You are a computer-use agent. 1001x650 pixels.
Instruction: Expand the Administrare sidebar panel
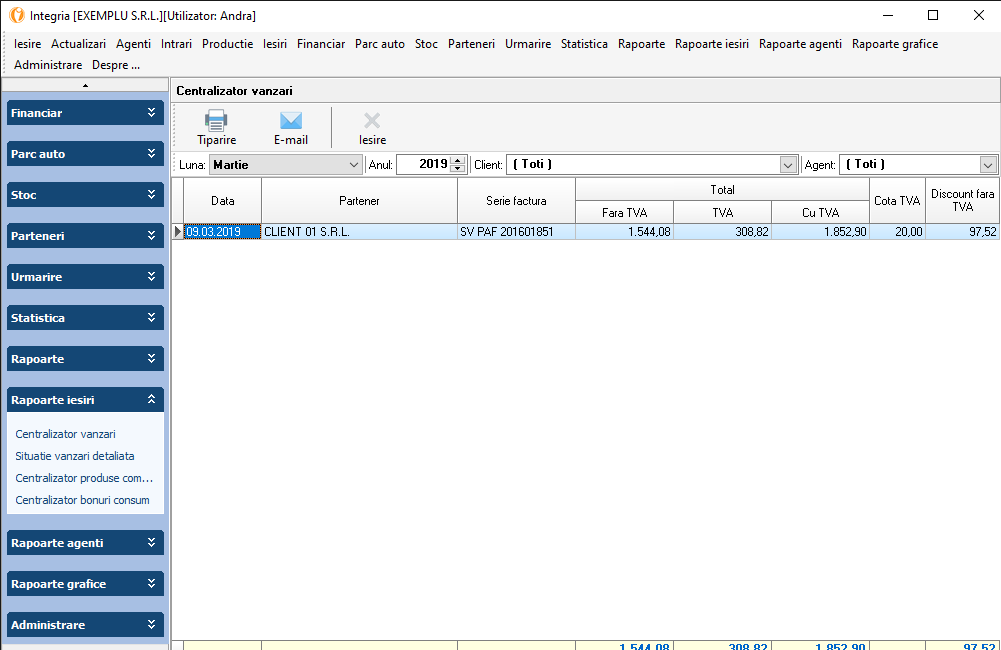[x=151, y=625]
